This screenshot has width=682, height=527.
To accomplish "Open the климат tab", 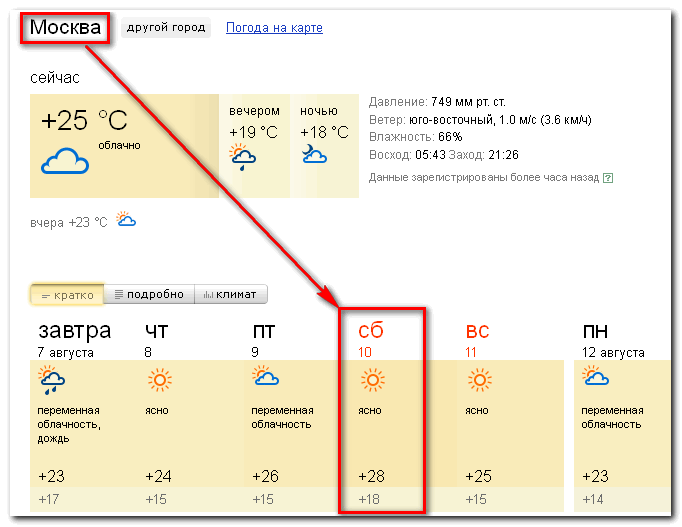I will [231, 294].
